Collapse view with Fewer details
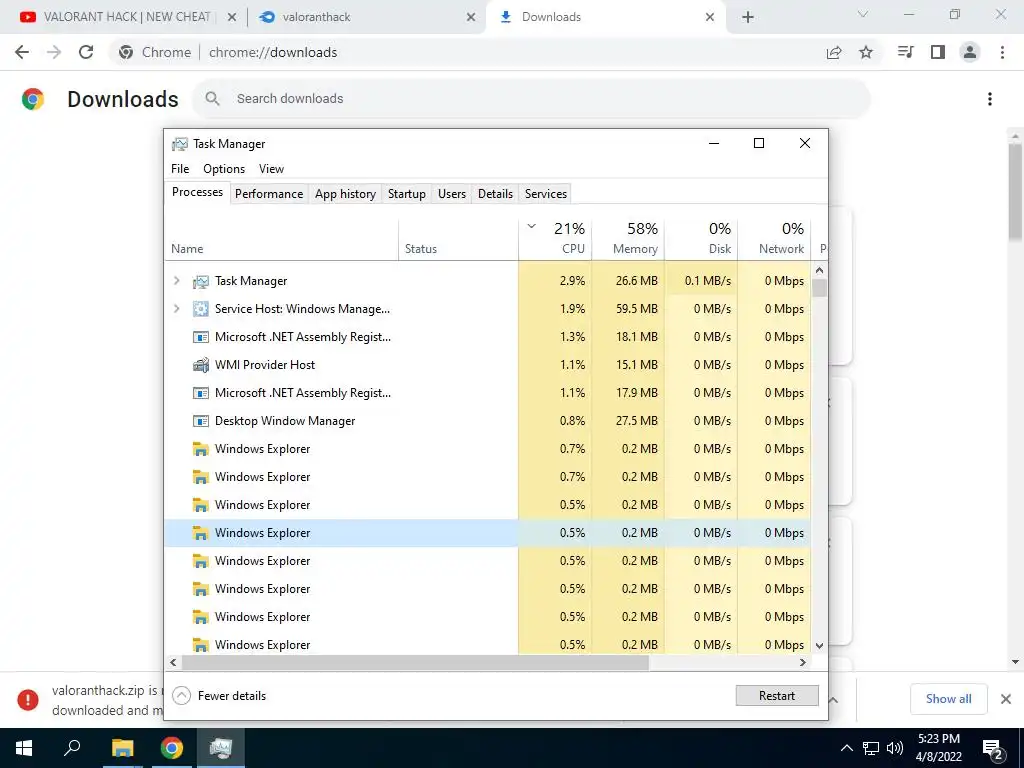This screenshot has width=1024, height=768. point(219,696)
